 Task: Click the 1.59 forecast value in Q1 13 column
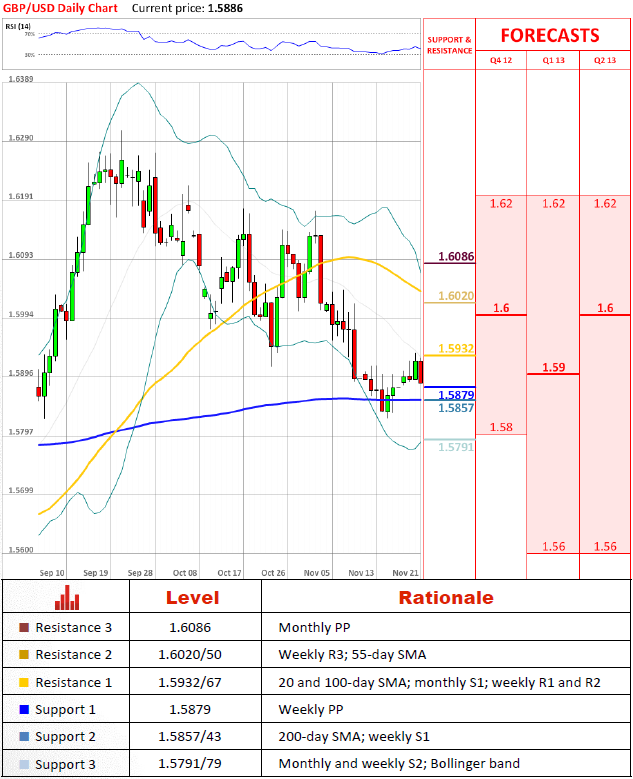click(x=553, y=367)
